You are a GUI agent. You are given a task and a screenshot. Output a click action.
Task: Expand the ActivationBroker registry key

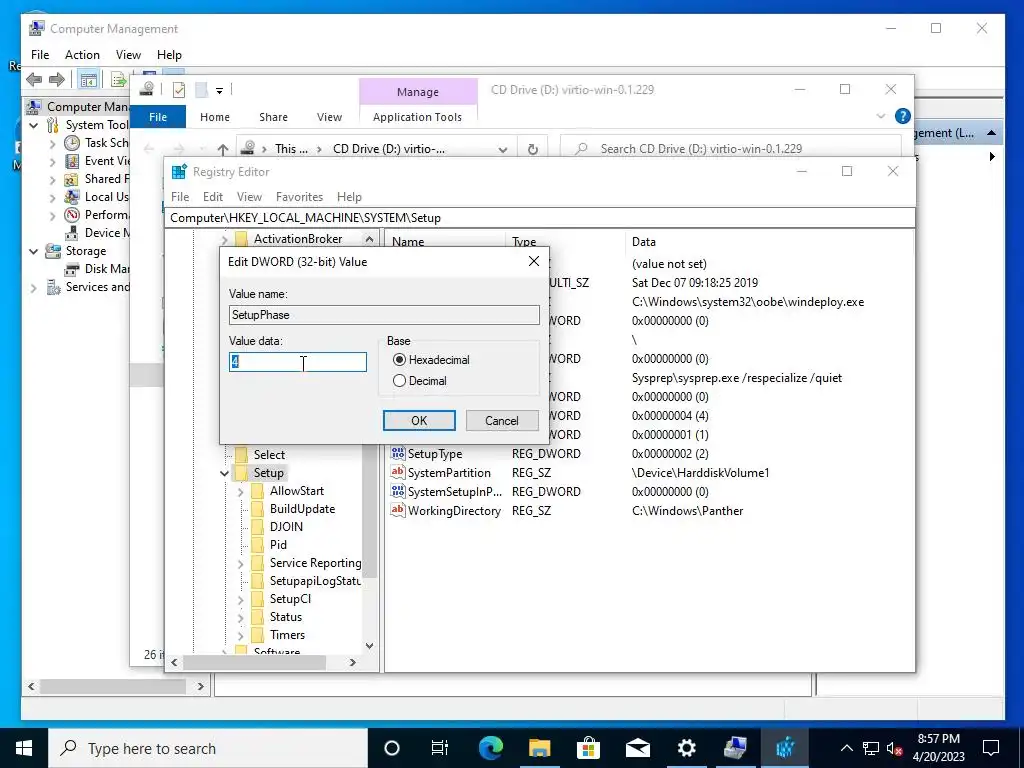pyautogui.click(x=225, y=239)
